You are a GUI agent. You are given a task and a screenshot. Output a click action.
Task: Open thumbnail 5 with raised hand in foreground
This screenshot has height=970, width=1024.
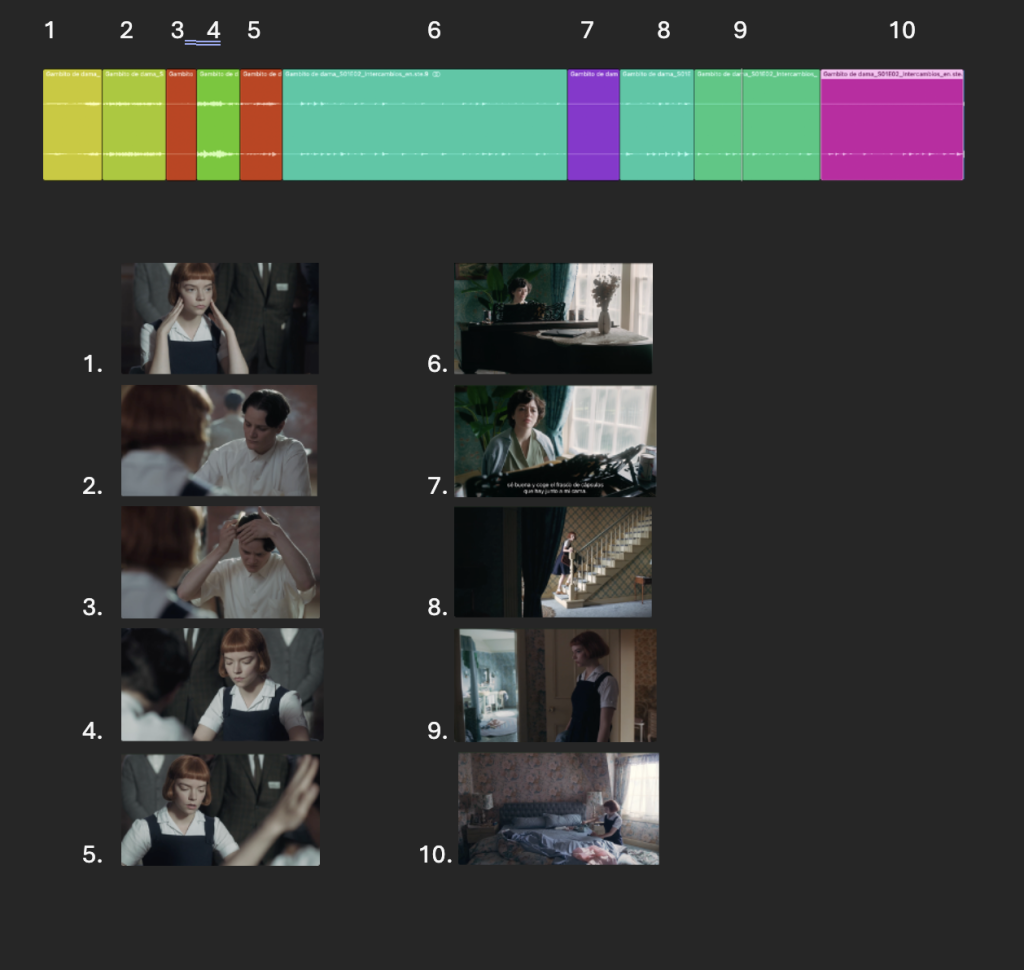pos(220,810)
